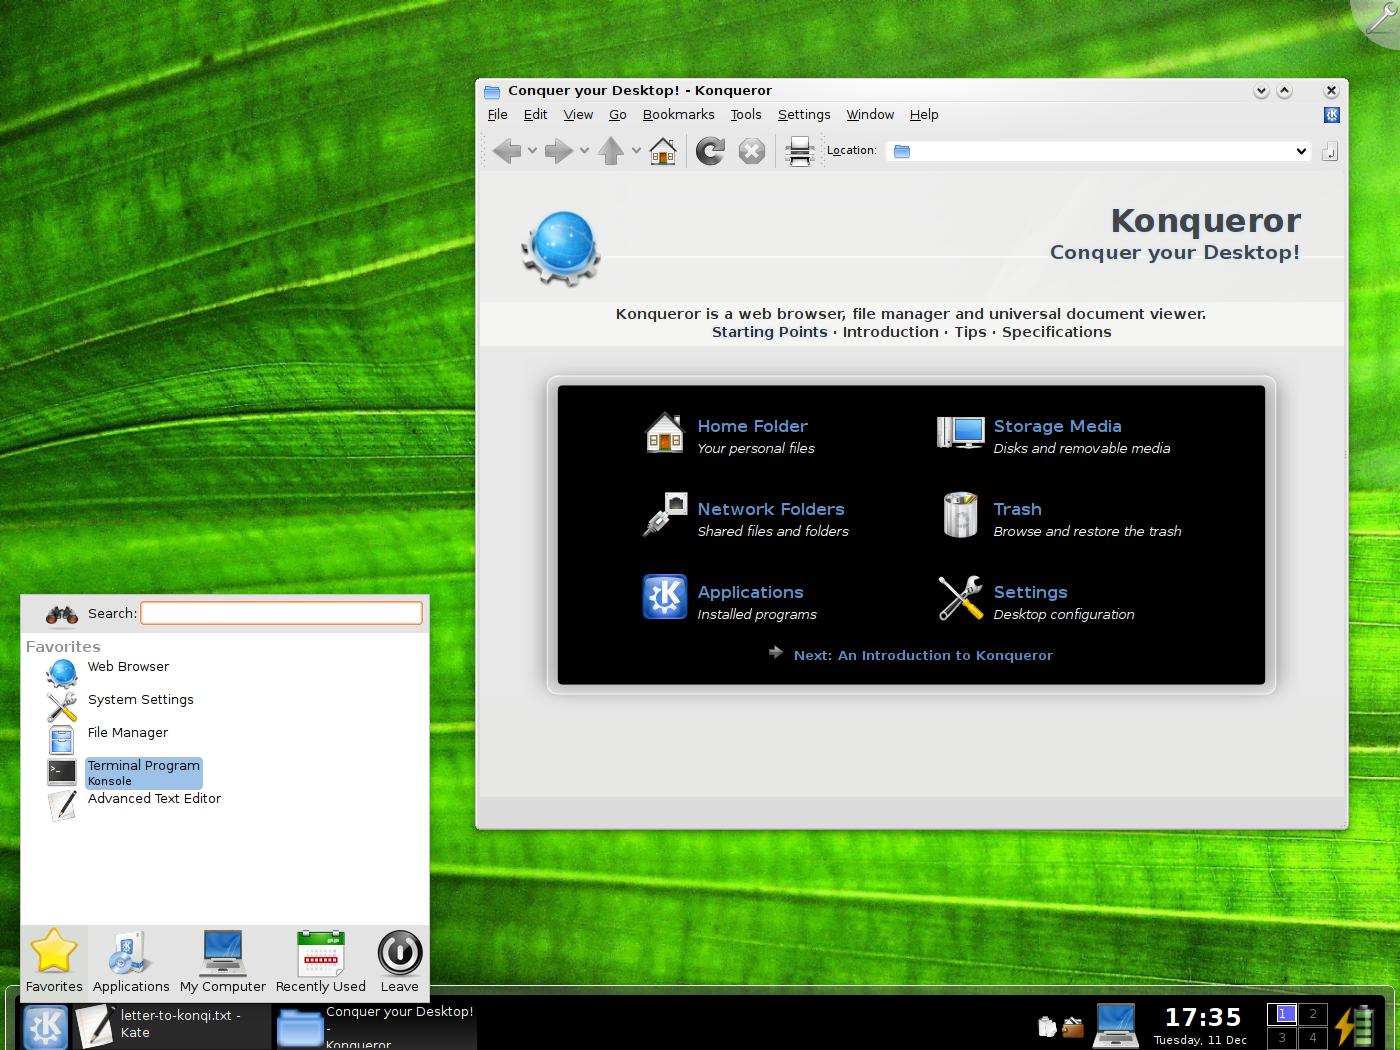Click the KDE throbber icon in menu bar
Image resolution: width=1400 pixels, height=1050 pixels.
[x=1331, y=115]
